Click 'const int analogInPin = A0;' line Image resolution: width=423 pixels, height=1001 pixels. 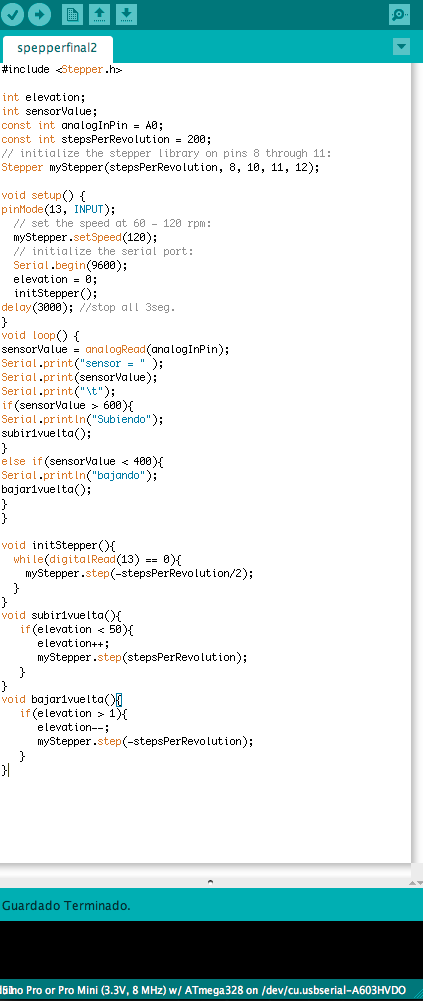point(83,126)
